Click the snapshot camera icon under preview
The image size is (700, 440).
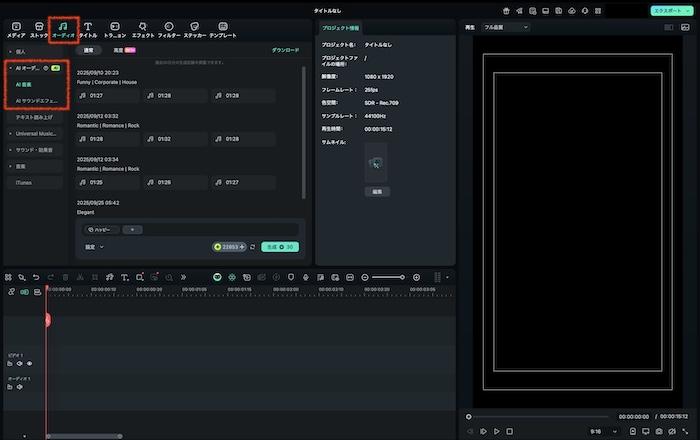point(660,431)
